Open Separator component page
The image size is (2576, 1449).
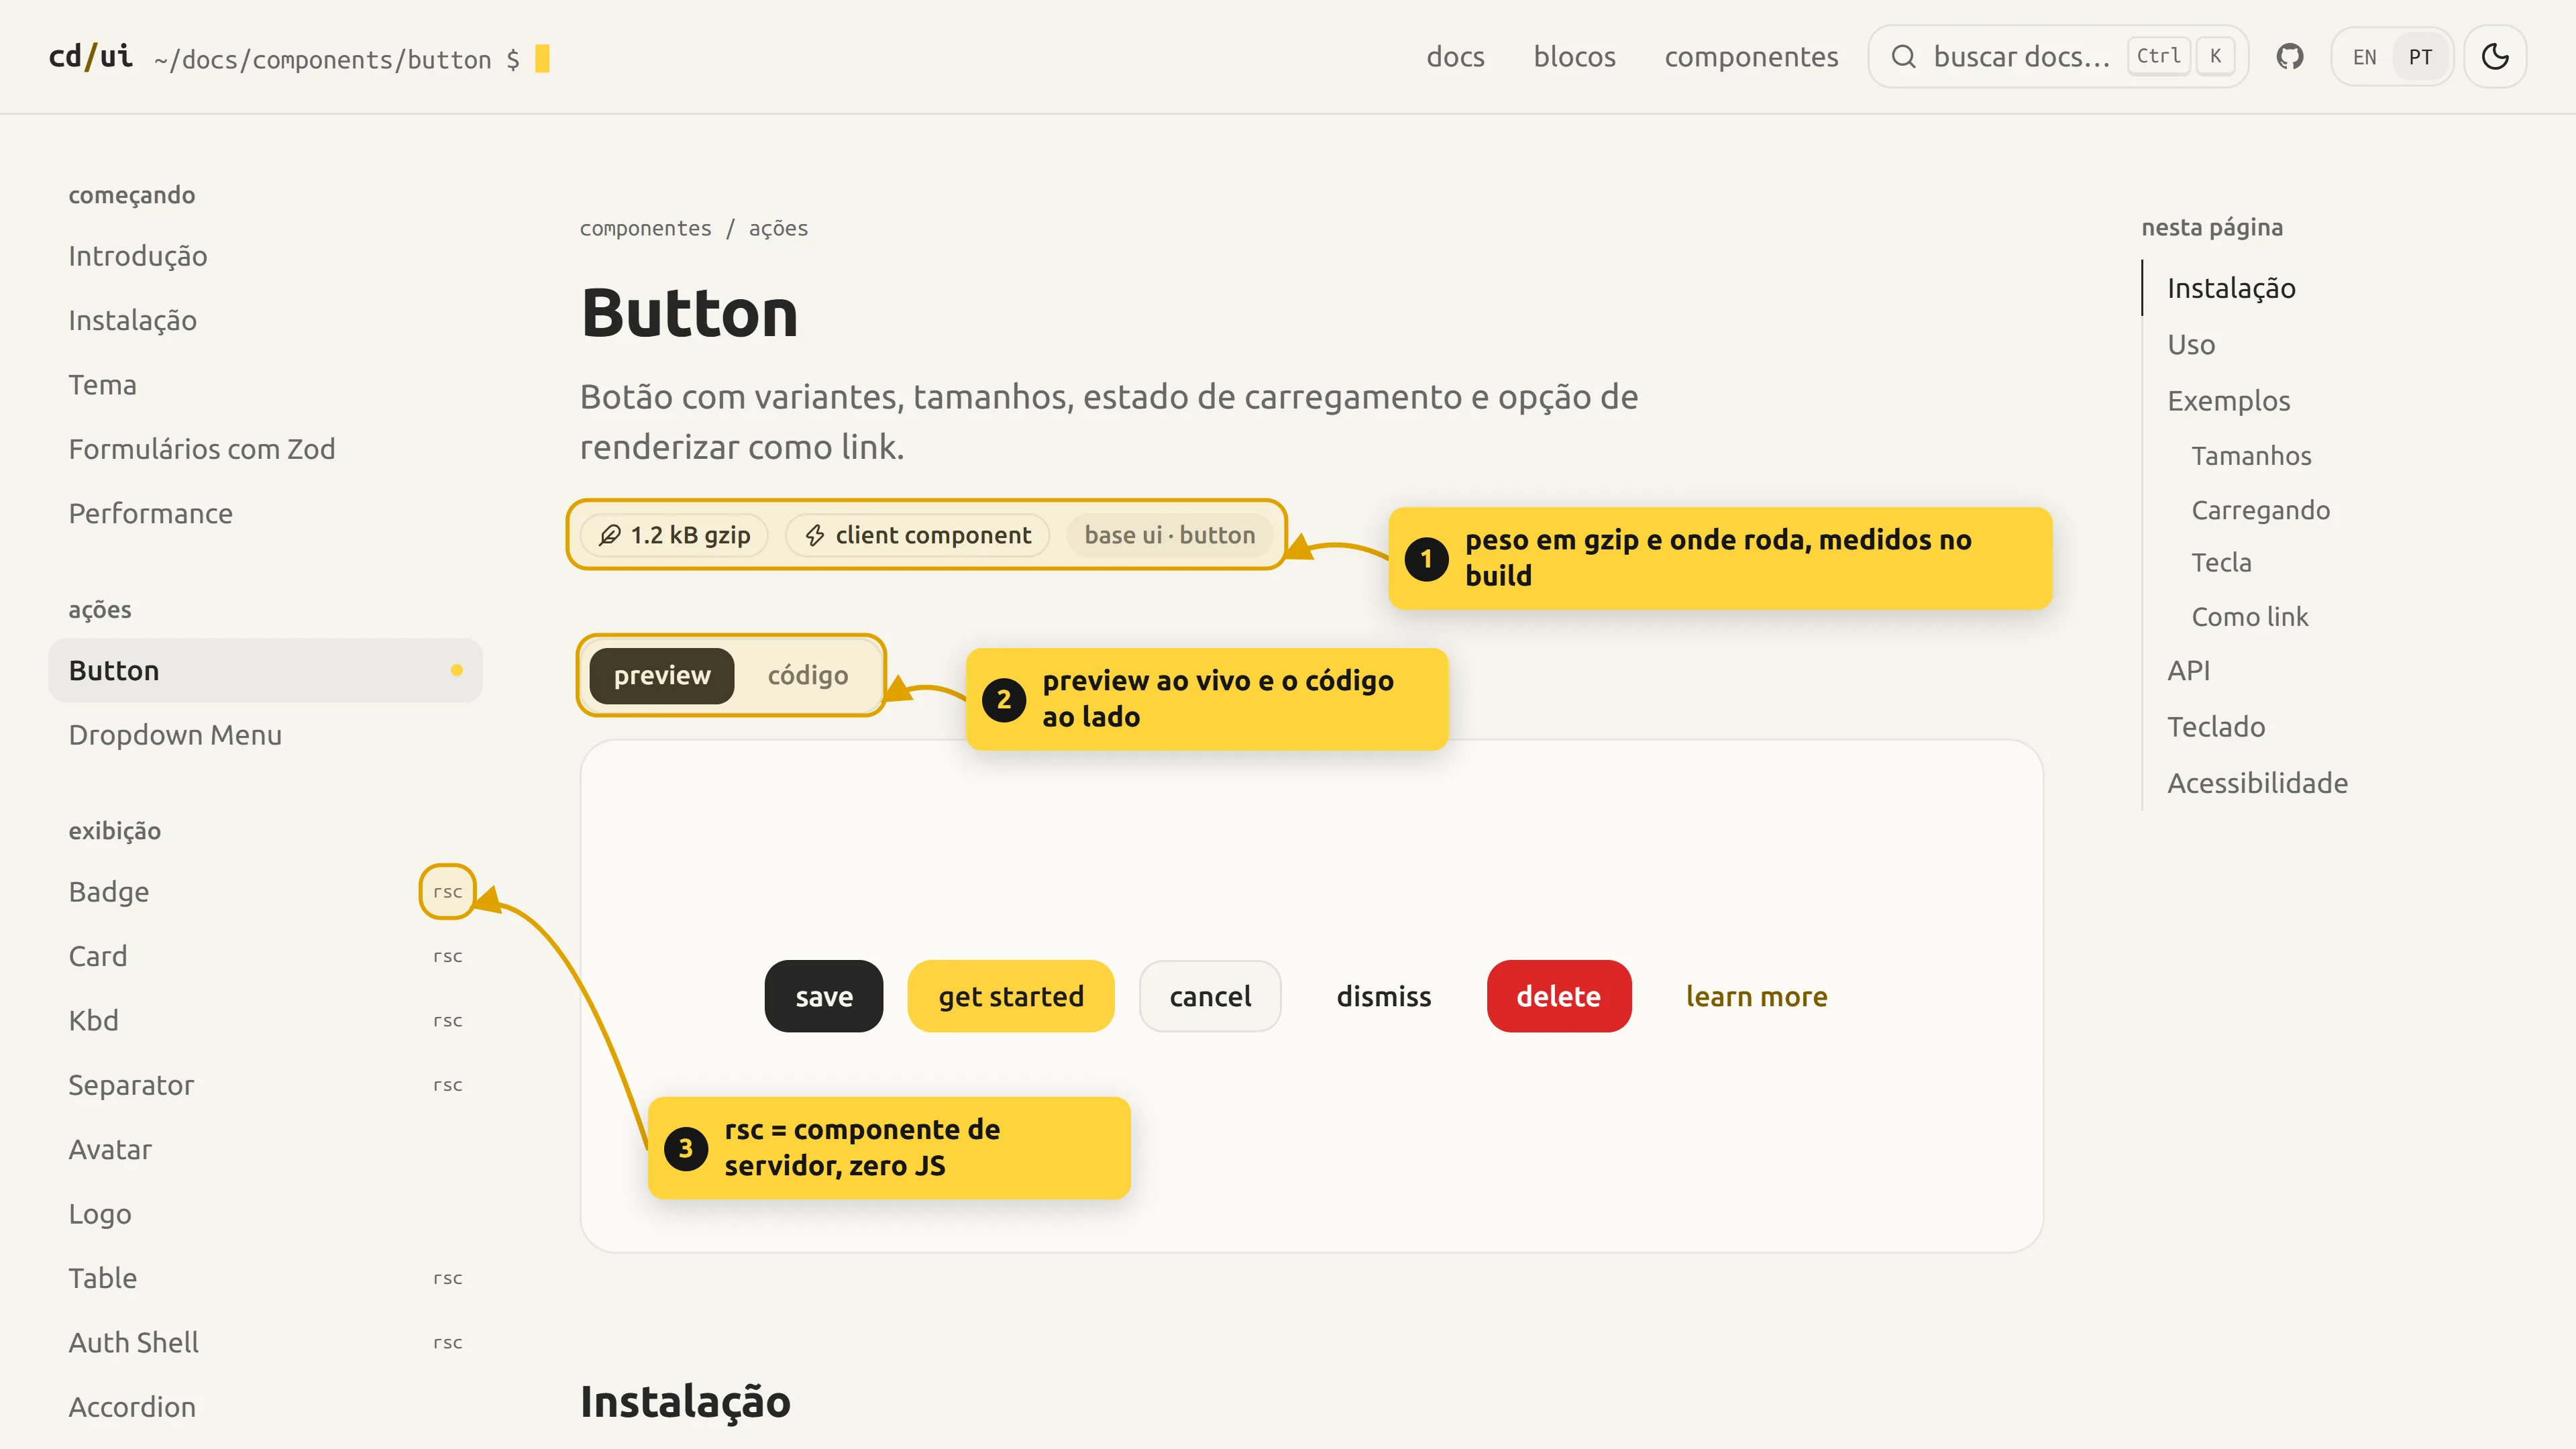pos(265,1085)
